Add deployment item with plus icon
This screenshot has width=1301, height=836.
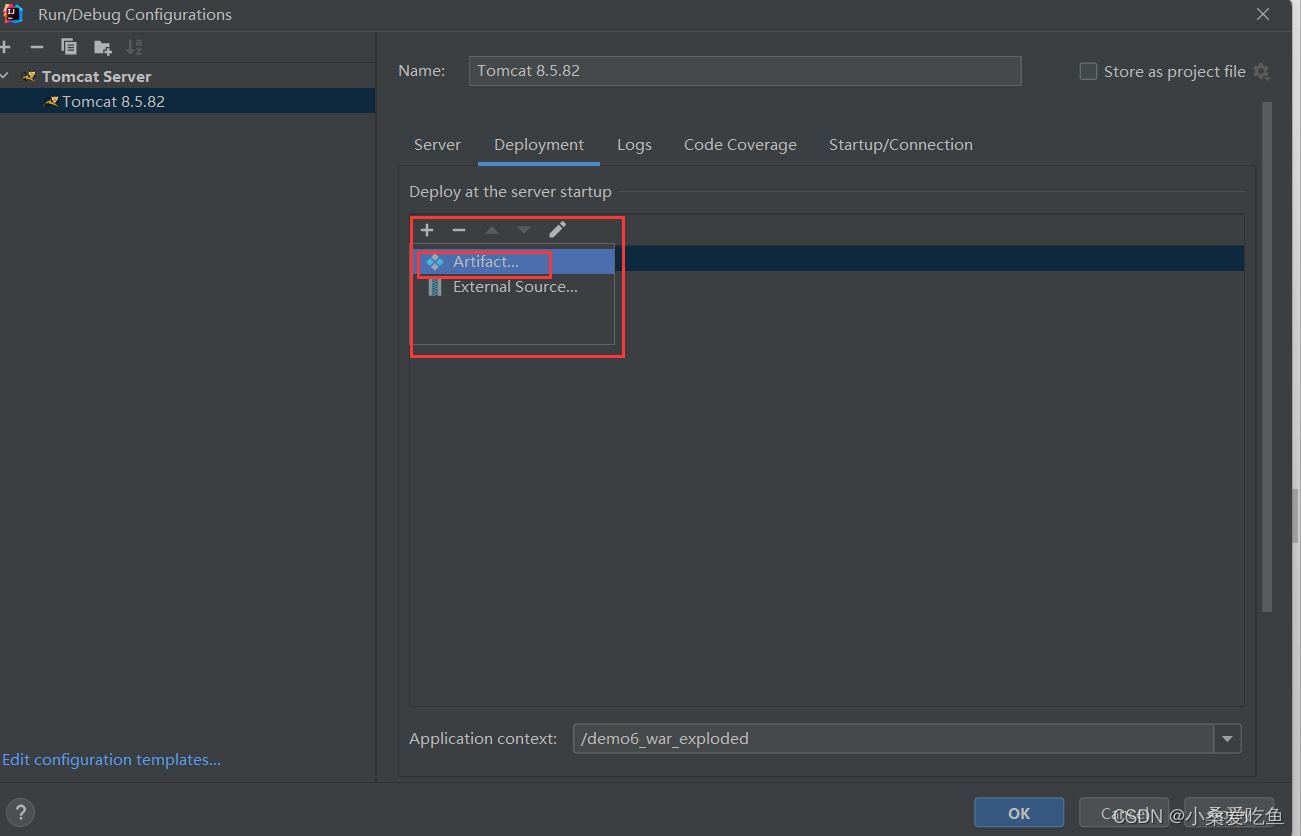[x=427, y=230]
